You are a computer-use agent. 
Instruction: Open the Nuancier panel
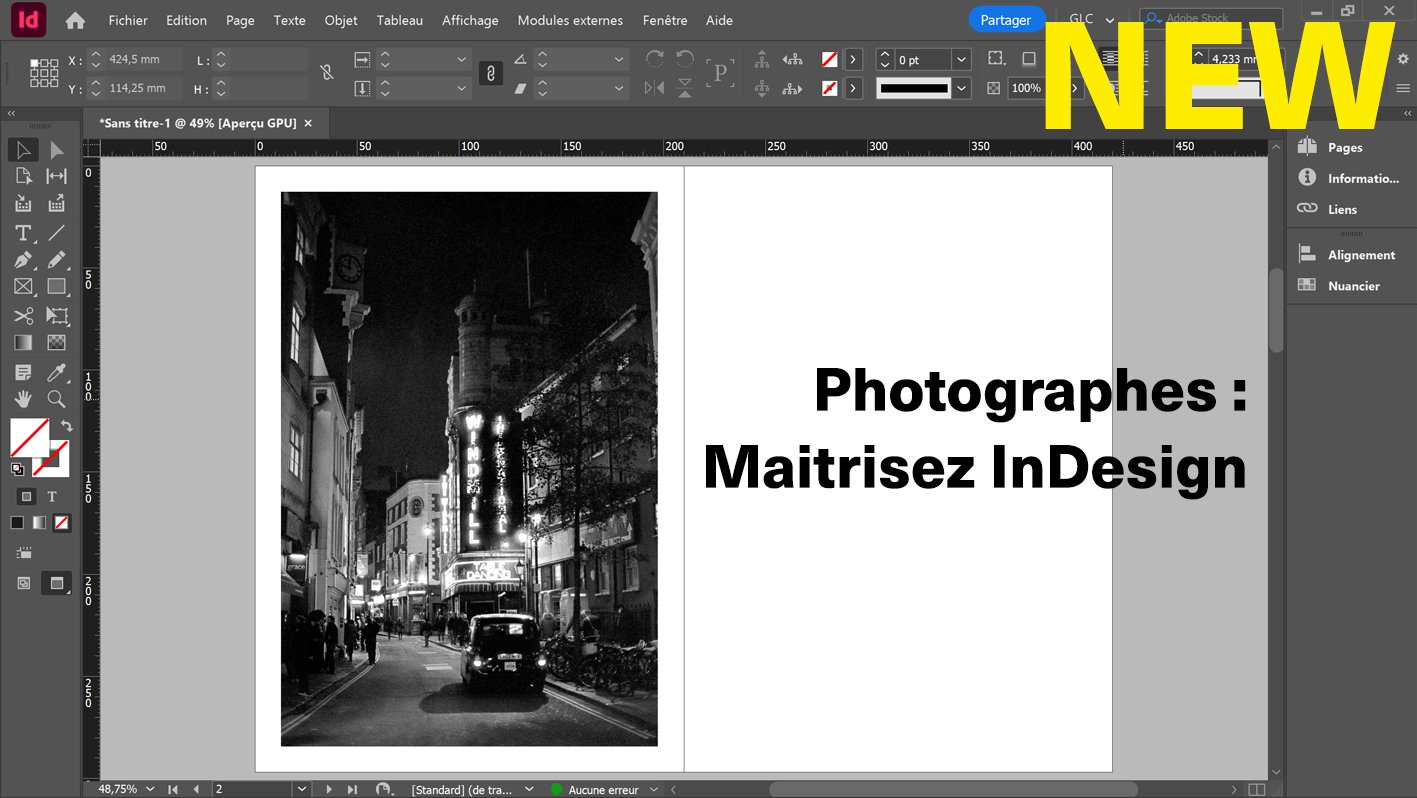1353,286
